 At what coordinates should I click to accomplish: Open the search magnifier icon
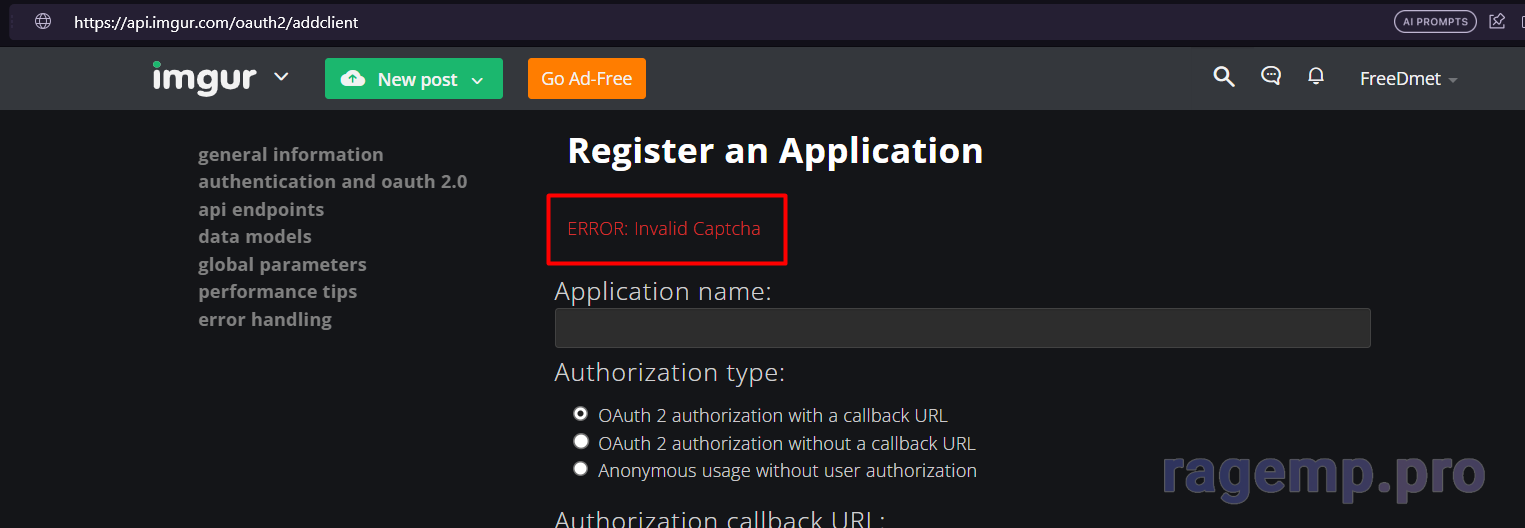click(1223, 77)
